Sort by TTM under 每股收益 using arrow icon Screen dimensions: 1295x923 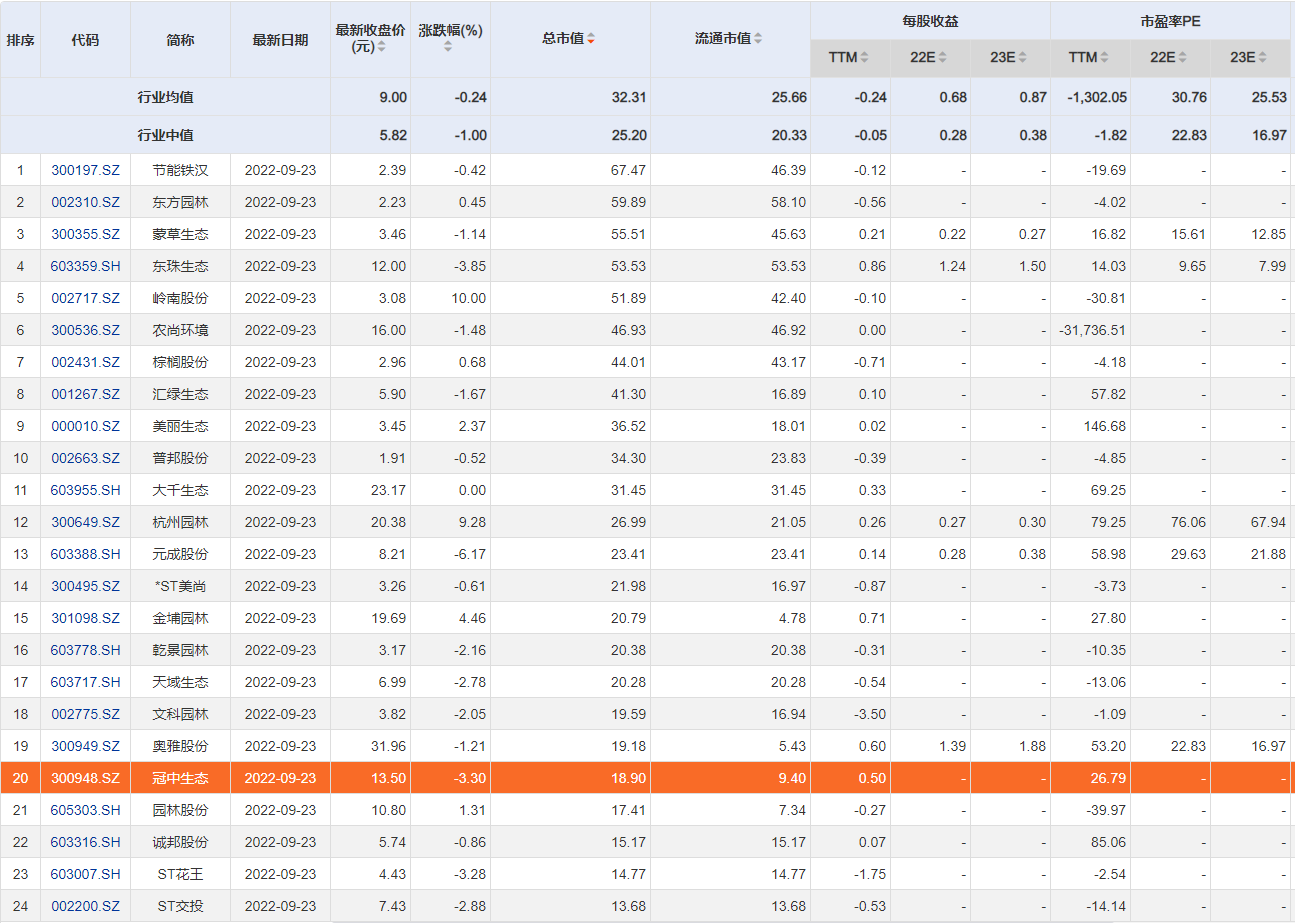(865, 58)
